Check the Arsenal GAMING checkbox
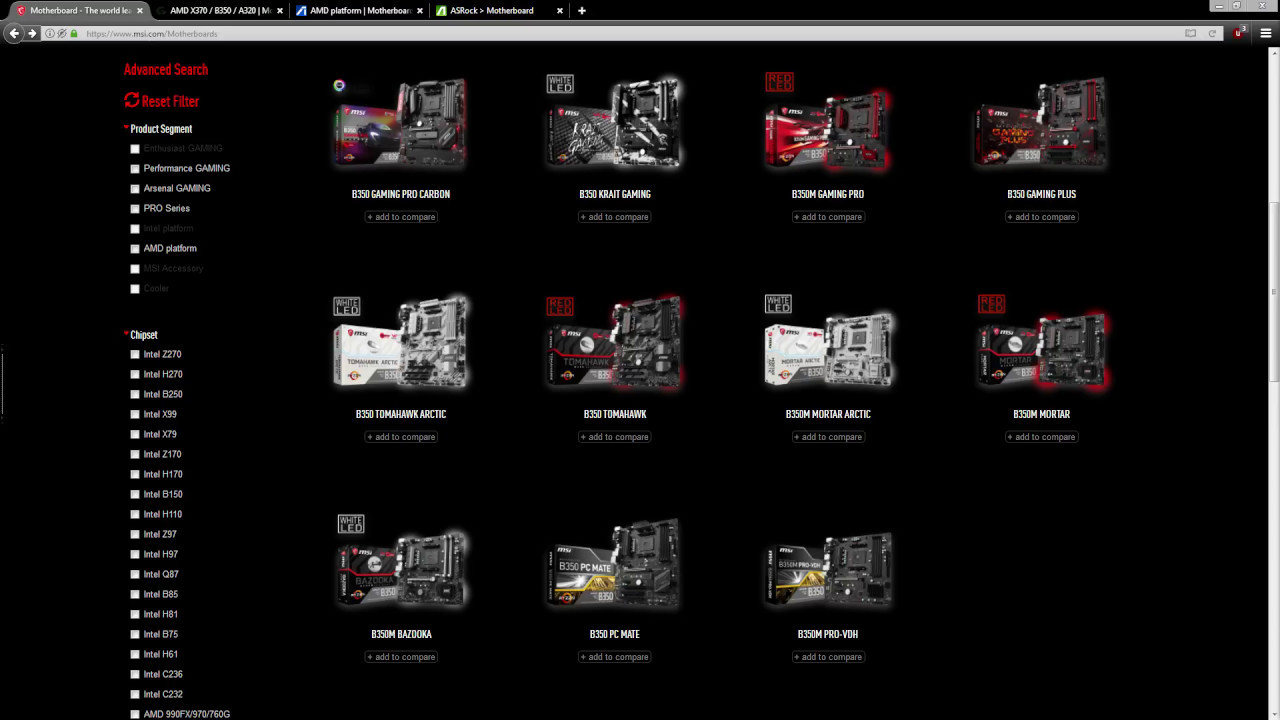This screenshot has height=720, width=1280. pyautogui.click(x=135, y=189)
